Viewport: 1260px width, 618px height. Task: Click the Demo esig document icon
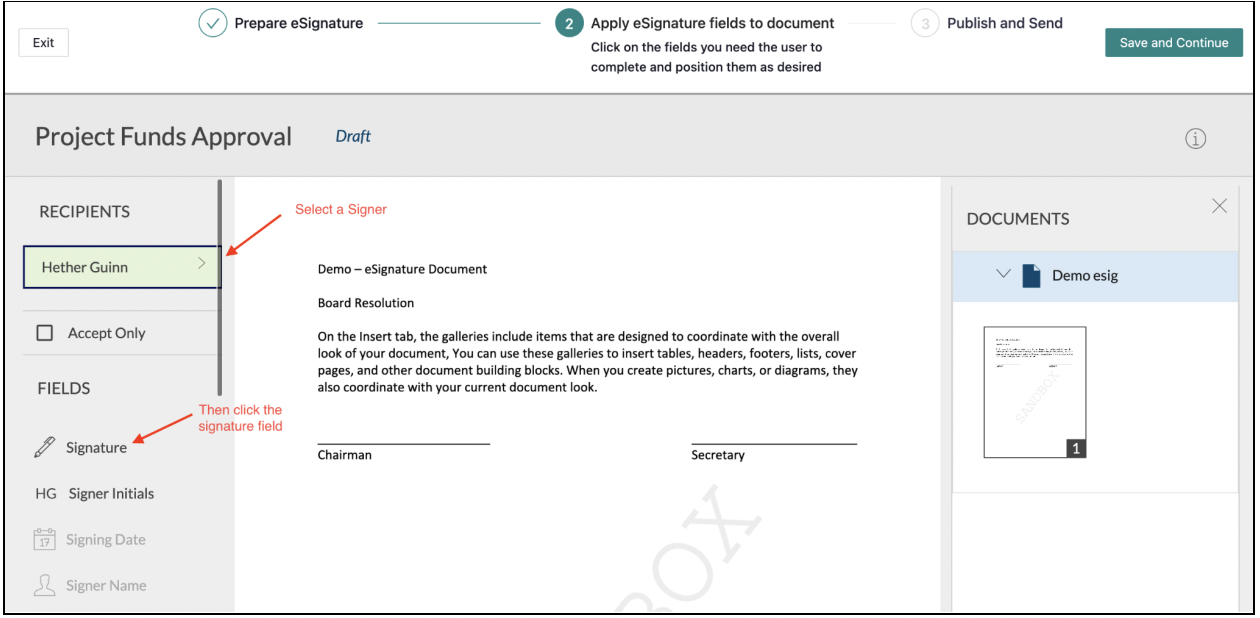pyautogui.click(x=1033, y=277)
